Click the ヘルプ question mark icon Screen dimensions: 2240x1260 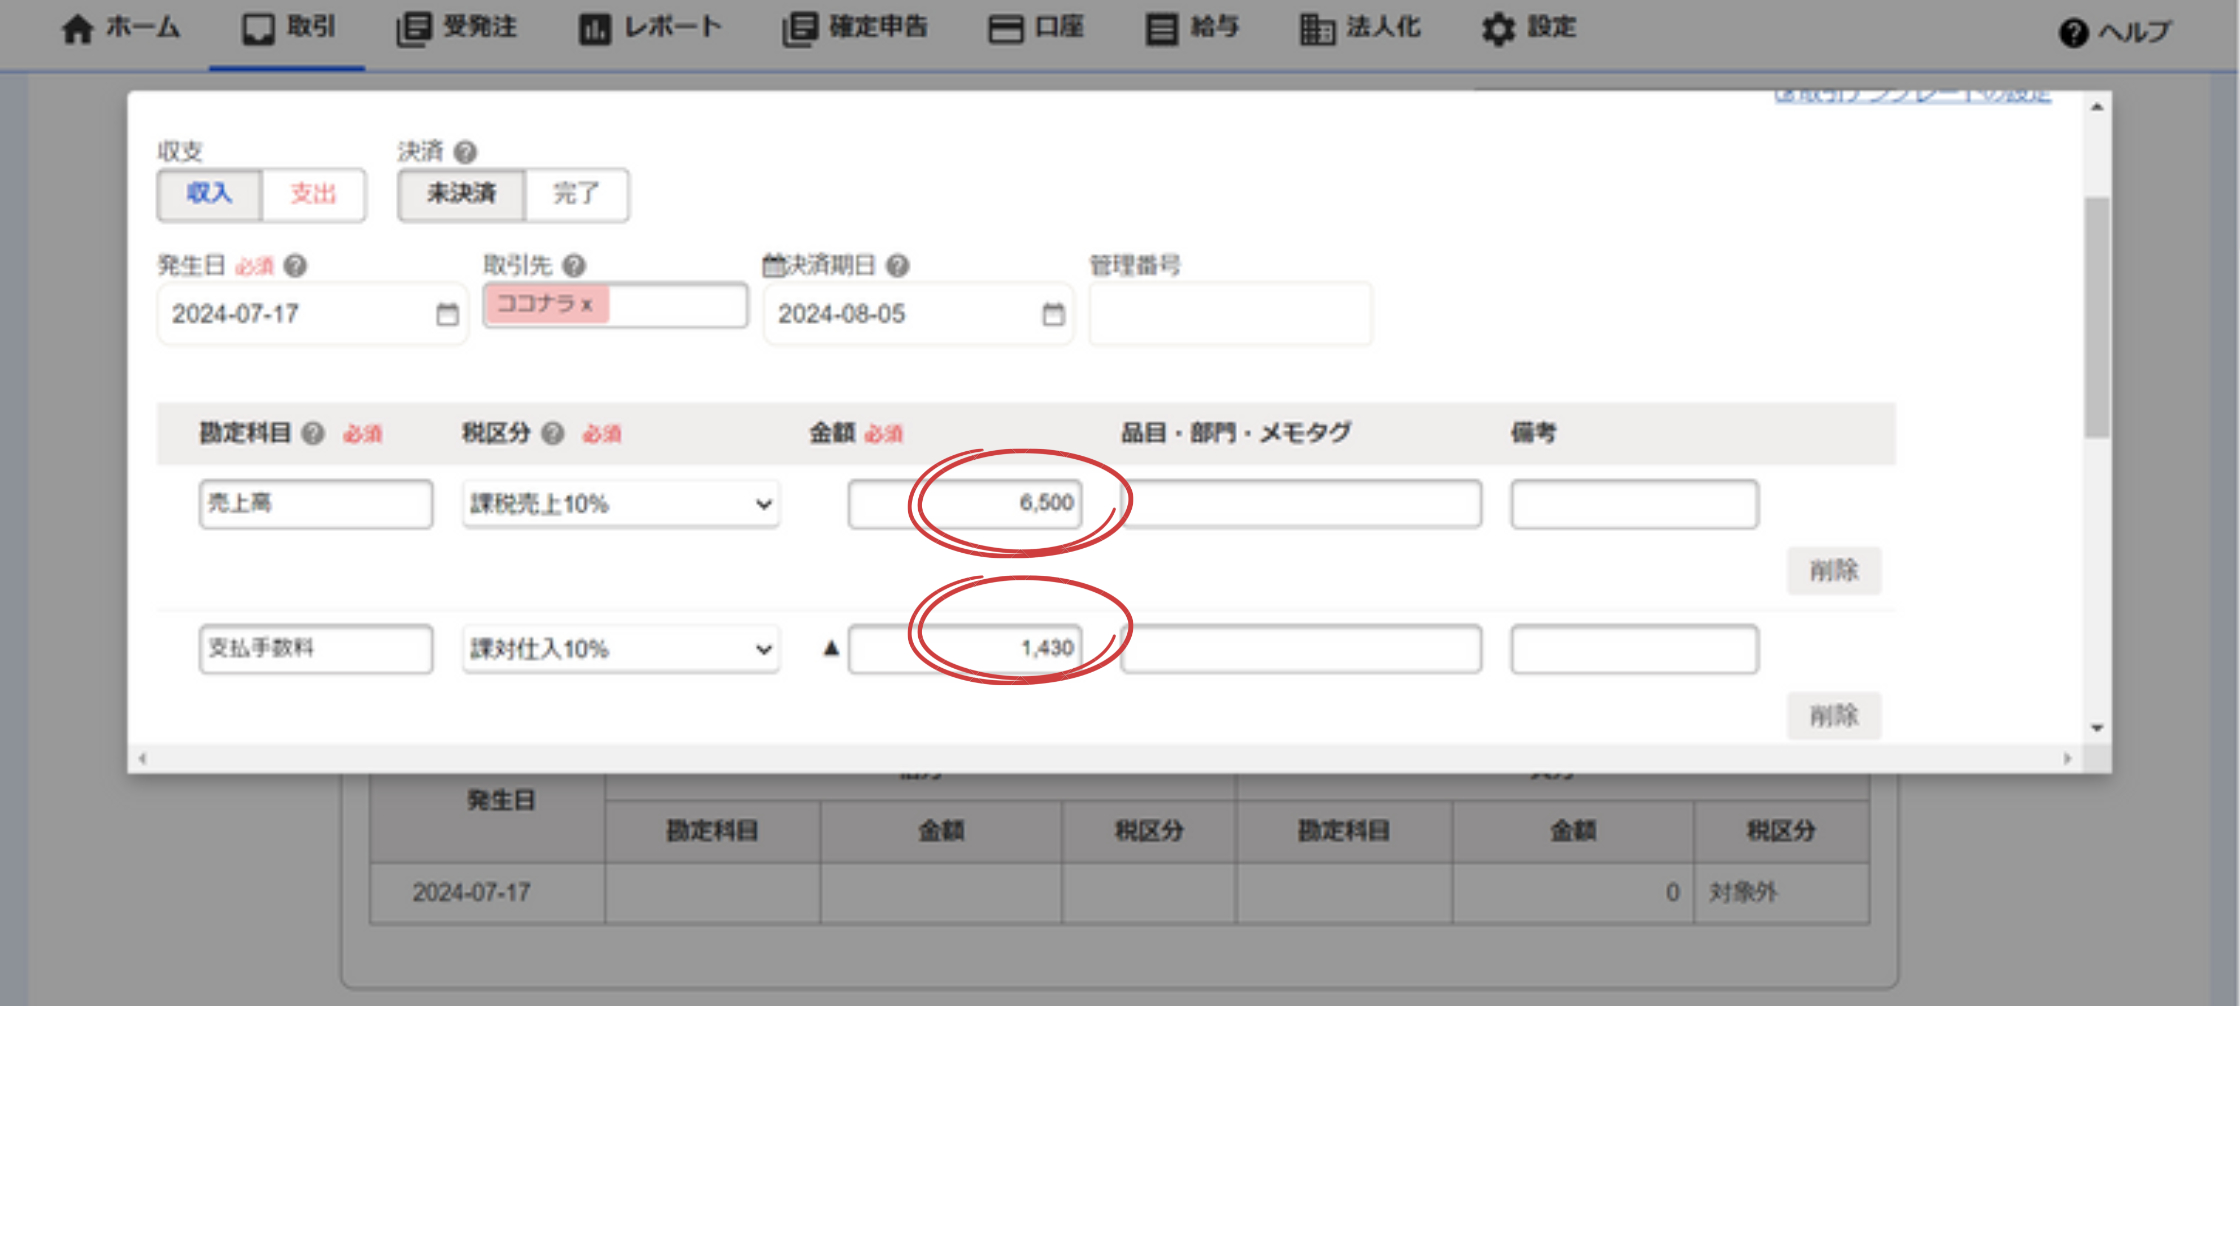coord(2073,33)
